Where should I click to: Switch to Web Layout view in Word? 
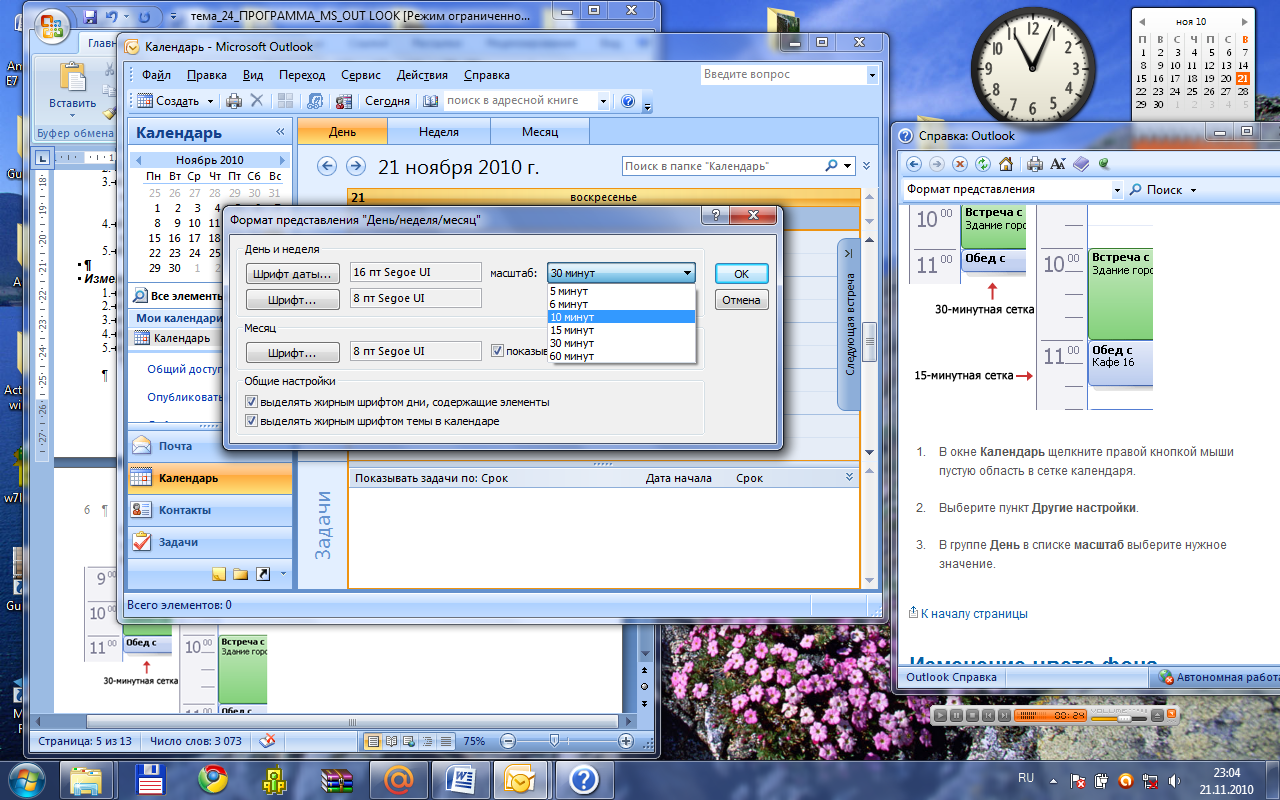[409, 741]
